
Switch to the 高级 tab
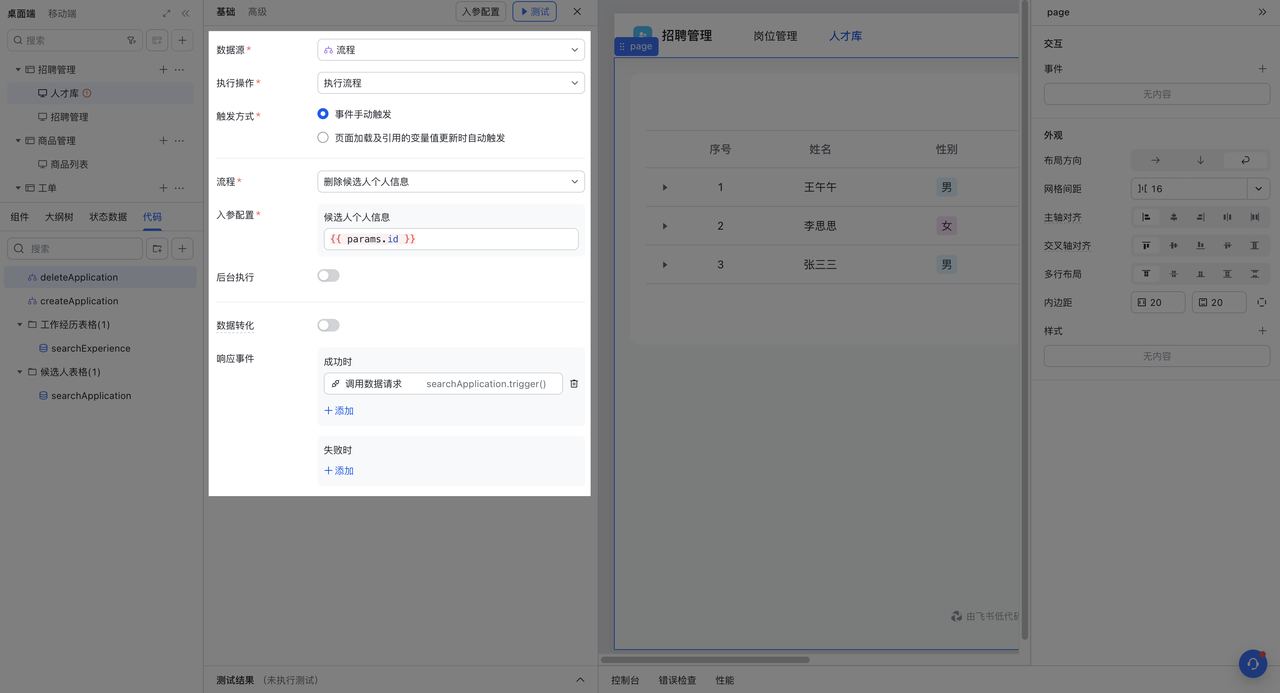[x=257, y=12]
